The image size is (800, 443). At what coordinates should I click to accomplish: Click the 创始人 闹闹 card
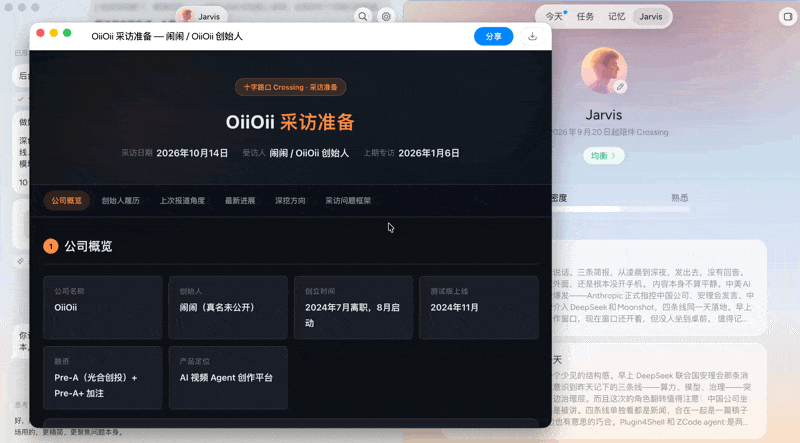(228, 307)
